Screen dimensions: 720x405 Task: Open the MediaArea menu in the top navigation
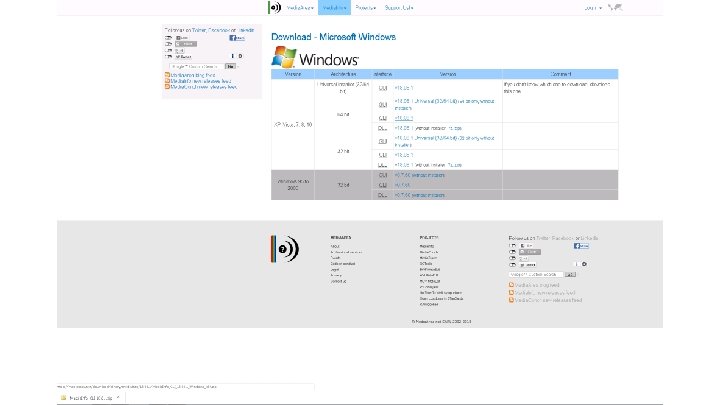(300, 8)
